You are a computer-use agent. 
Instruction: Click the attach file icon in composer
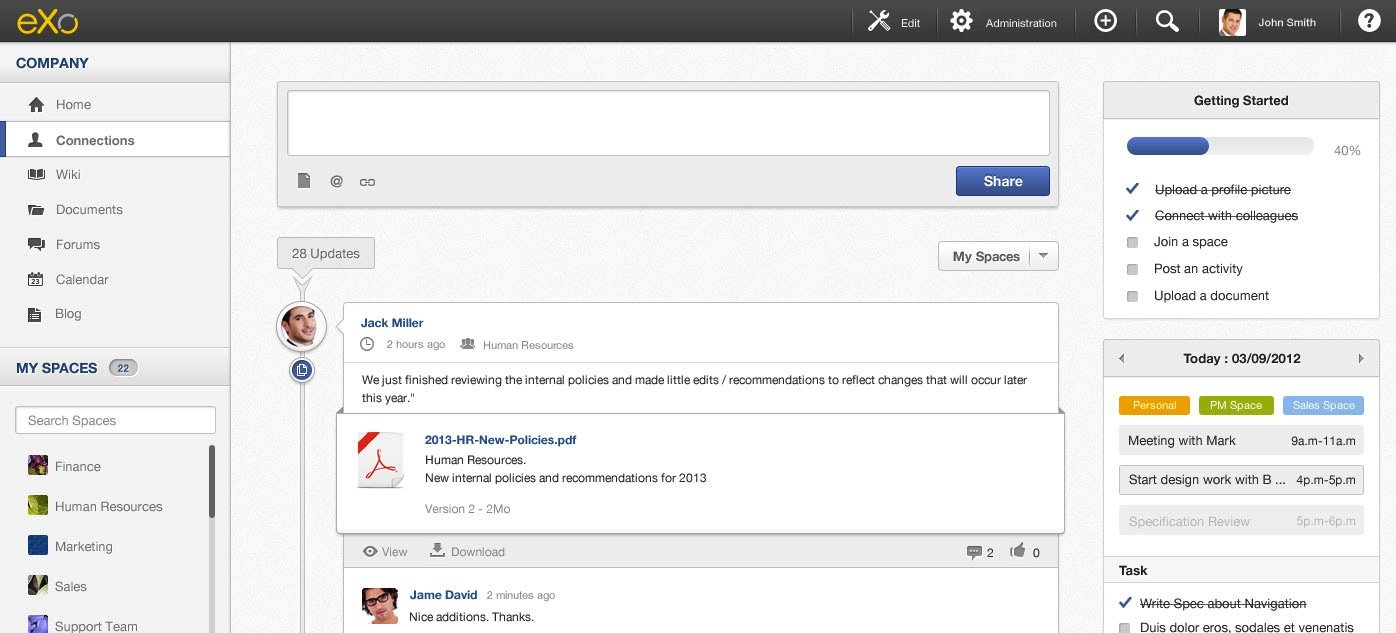pyautogui.click(x=305, y=181)
